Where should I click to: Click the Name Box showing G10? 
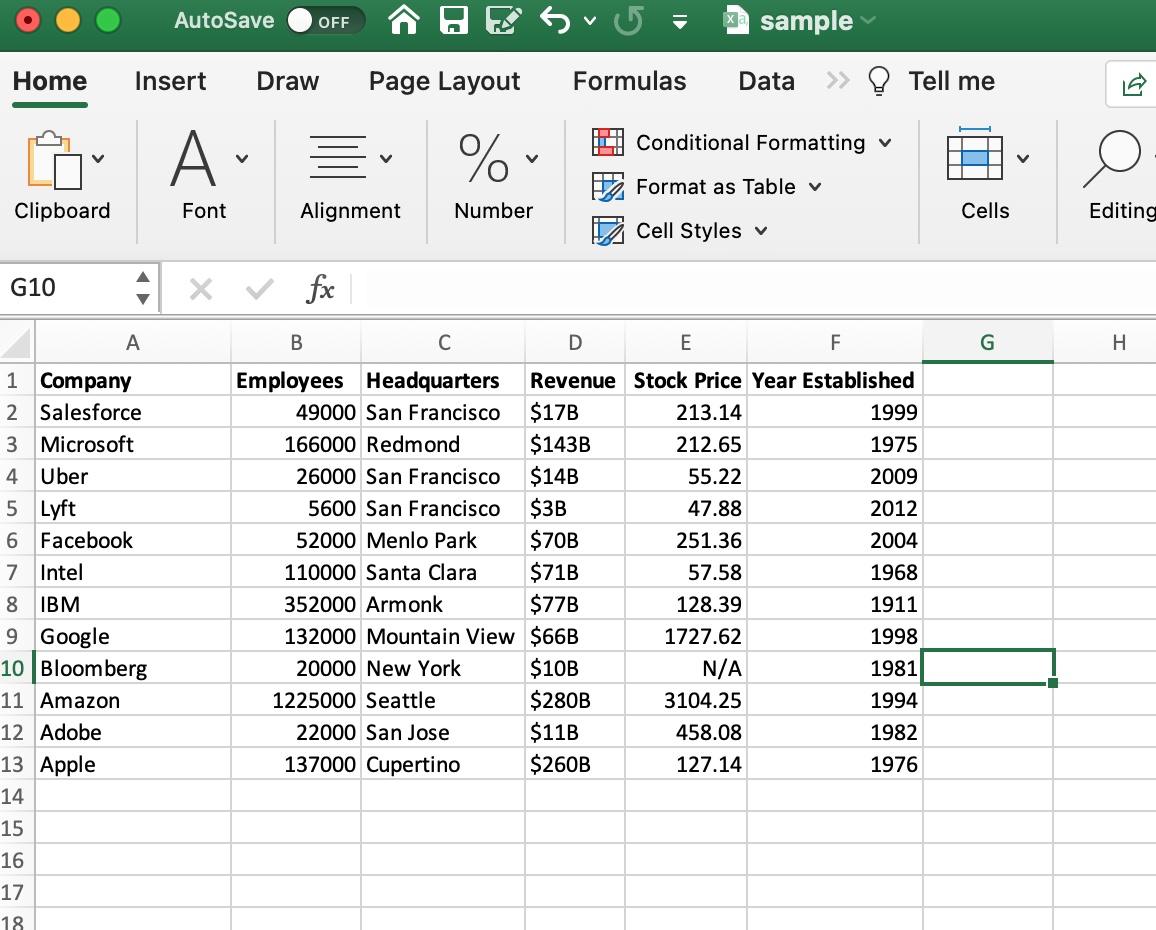pyautogui.click(x=68, y=287)
